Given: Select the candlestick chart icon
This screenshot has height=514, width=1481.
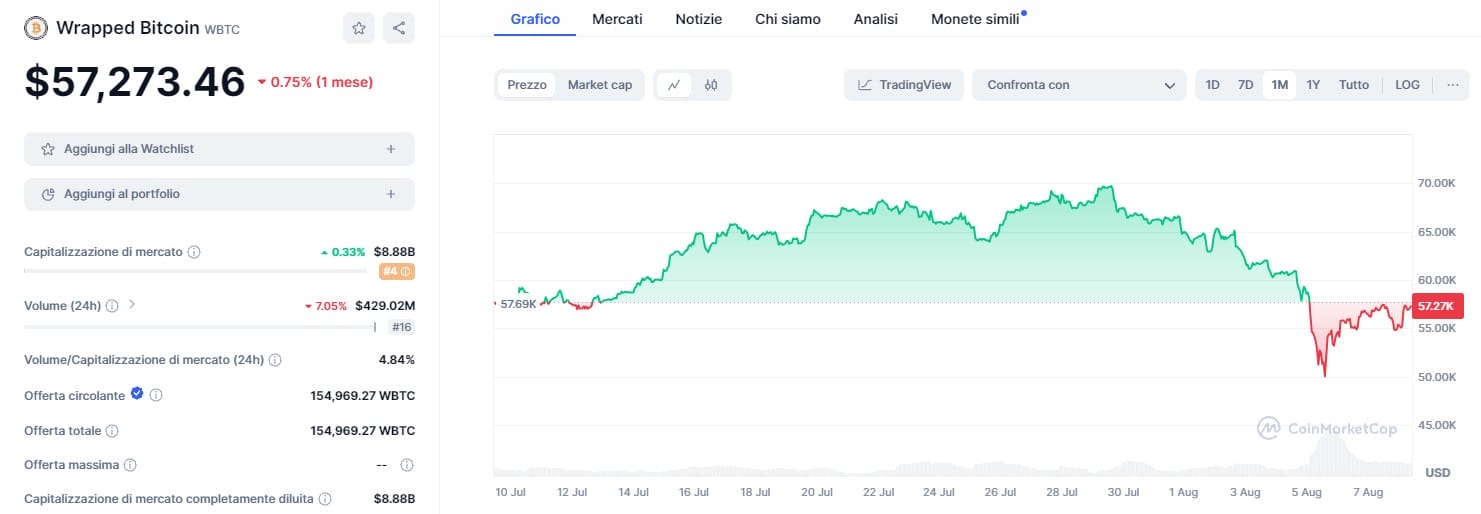Looking at the screenshot, I should [x=711, y=85].
